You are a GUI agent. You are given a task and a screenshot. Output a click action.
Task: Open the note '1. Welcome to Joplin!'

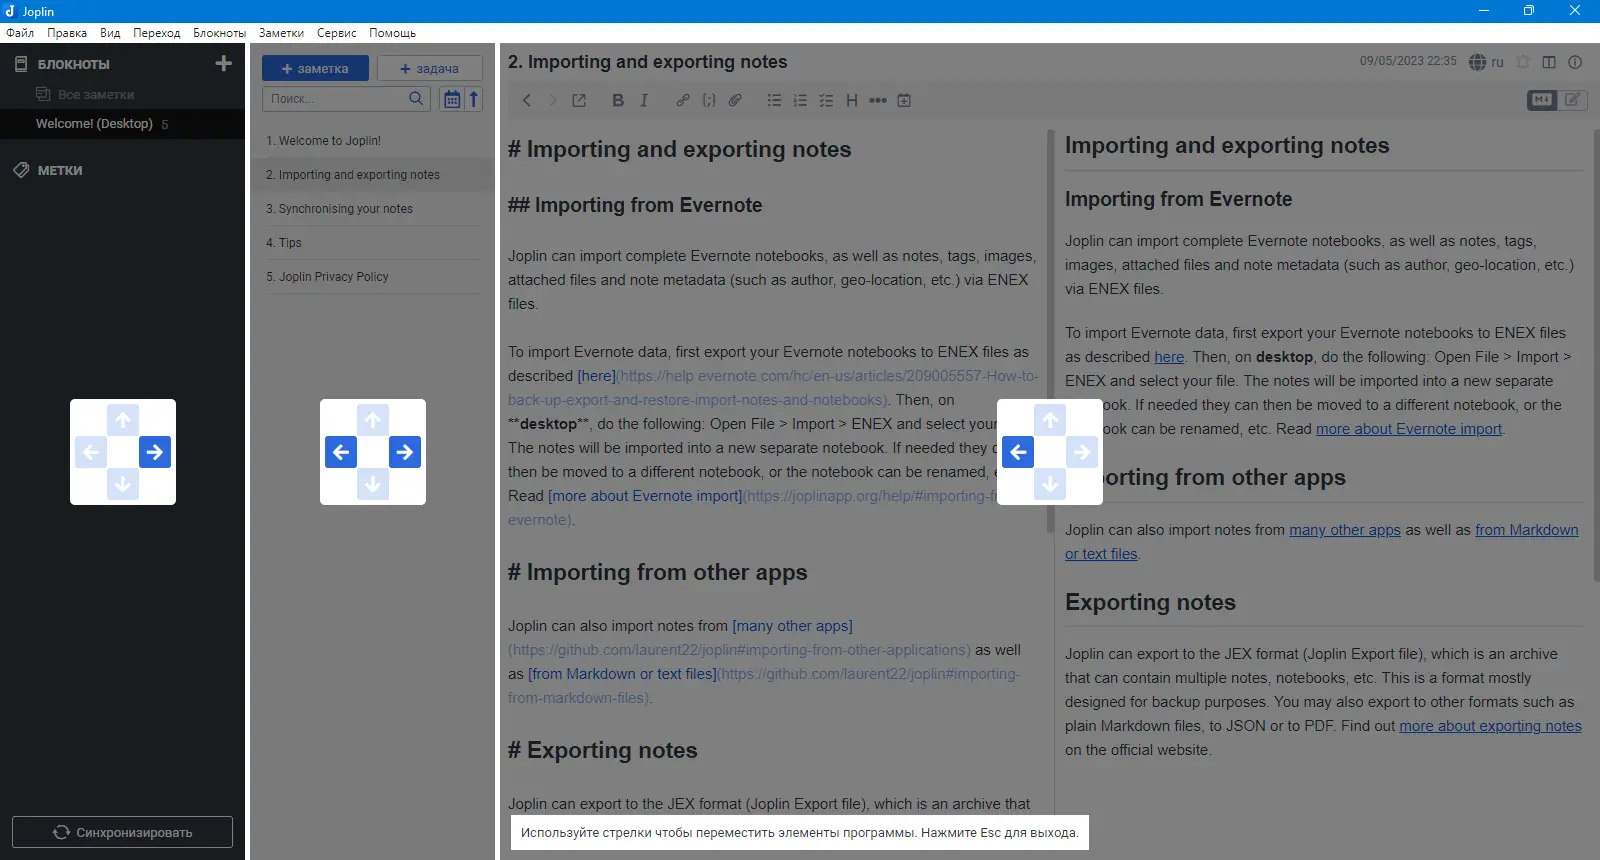(373, 141)
